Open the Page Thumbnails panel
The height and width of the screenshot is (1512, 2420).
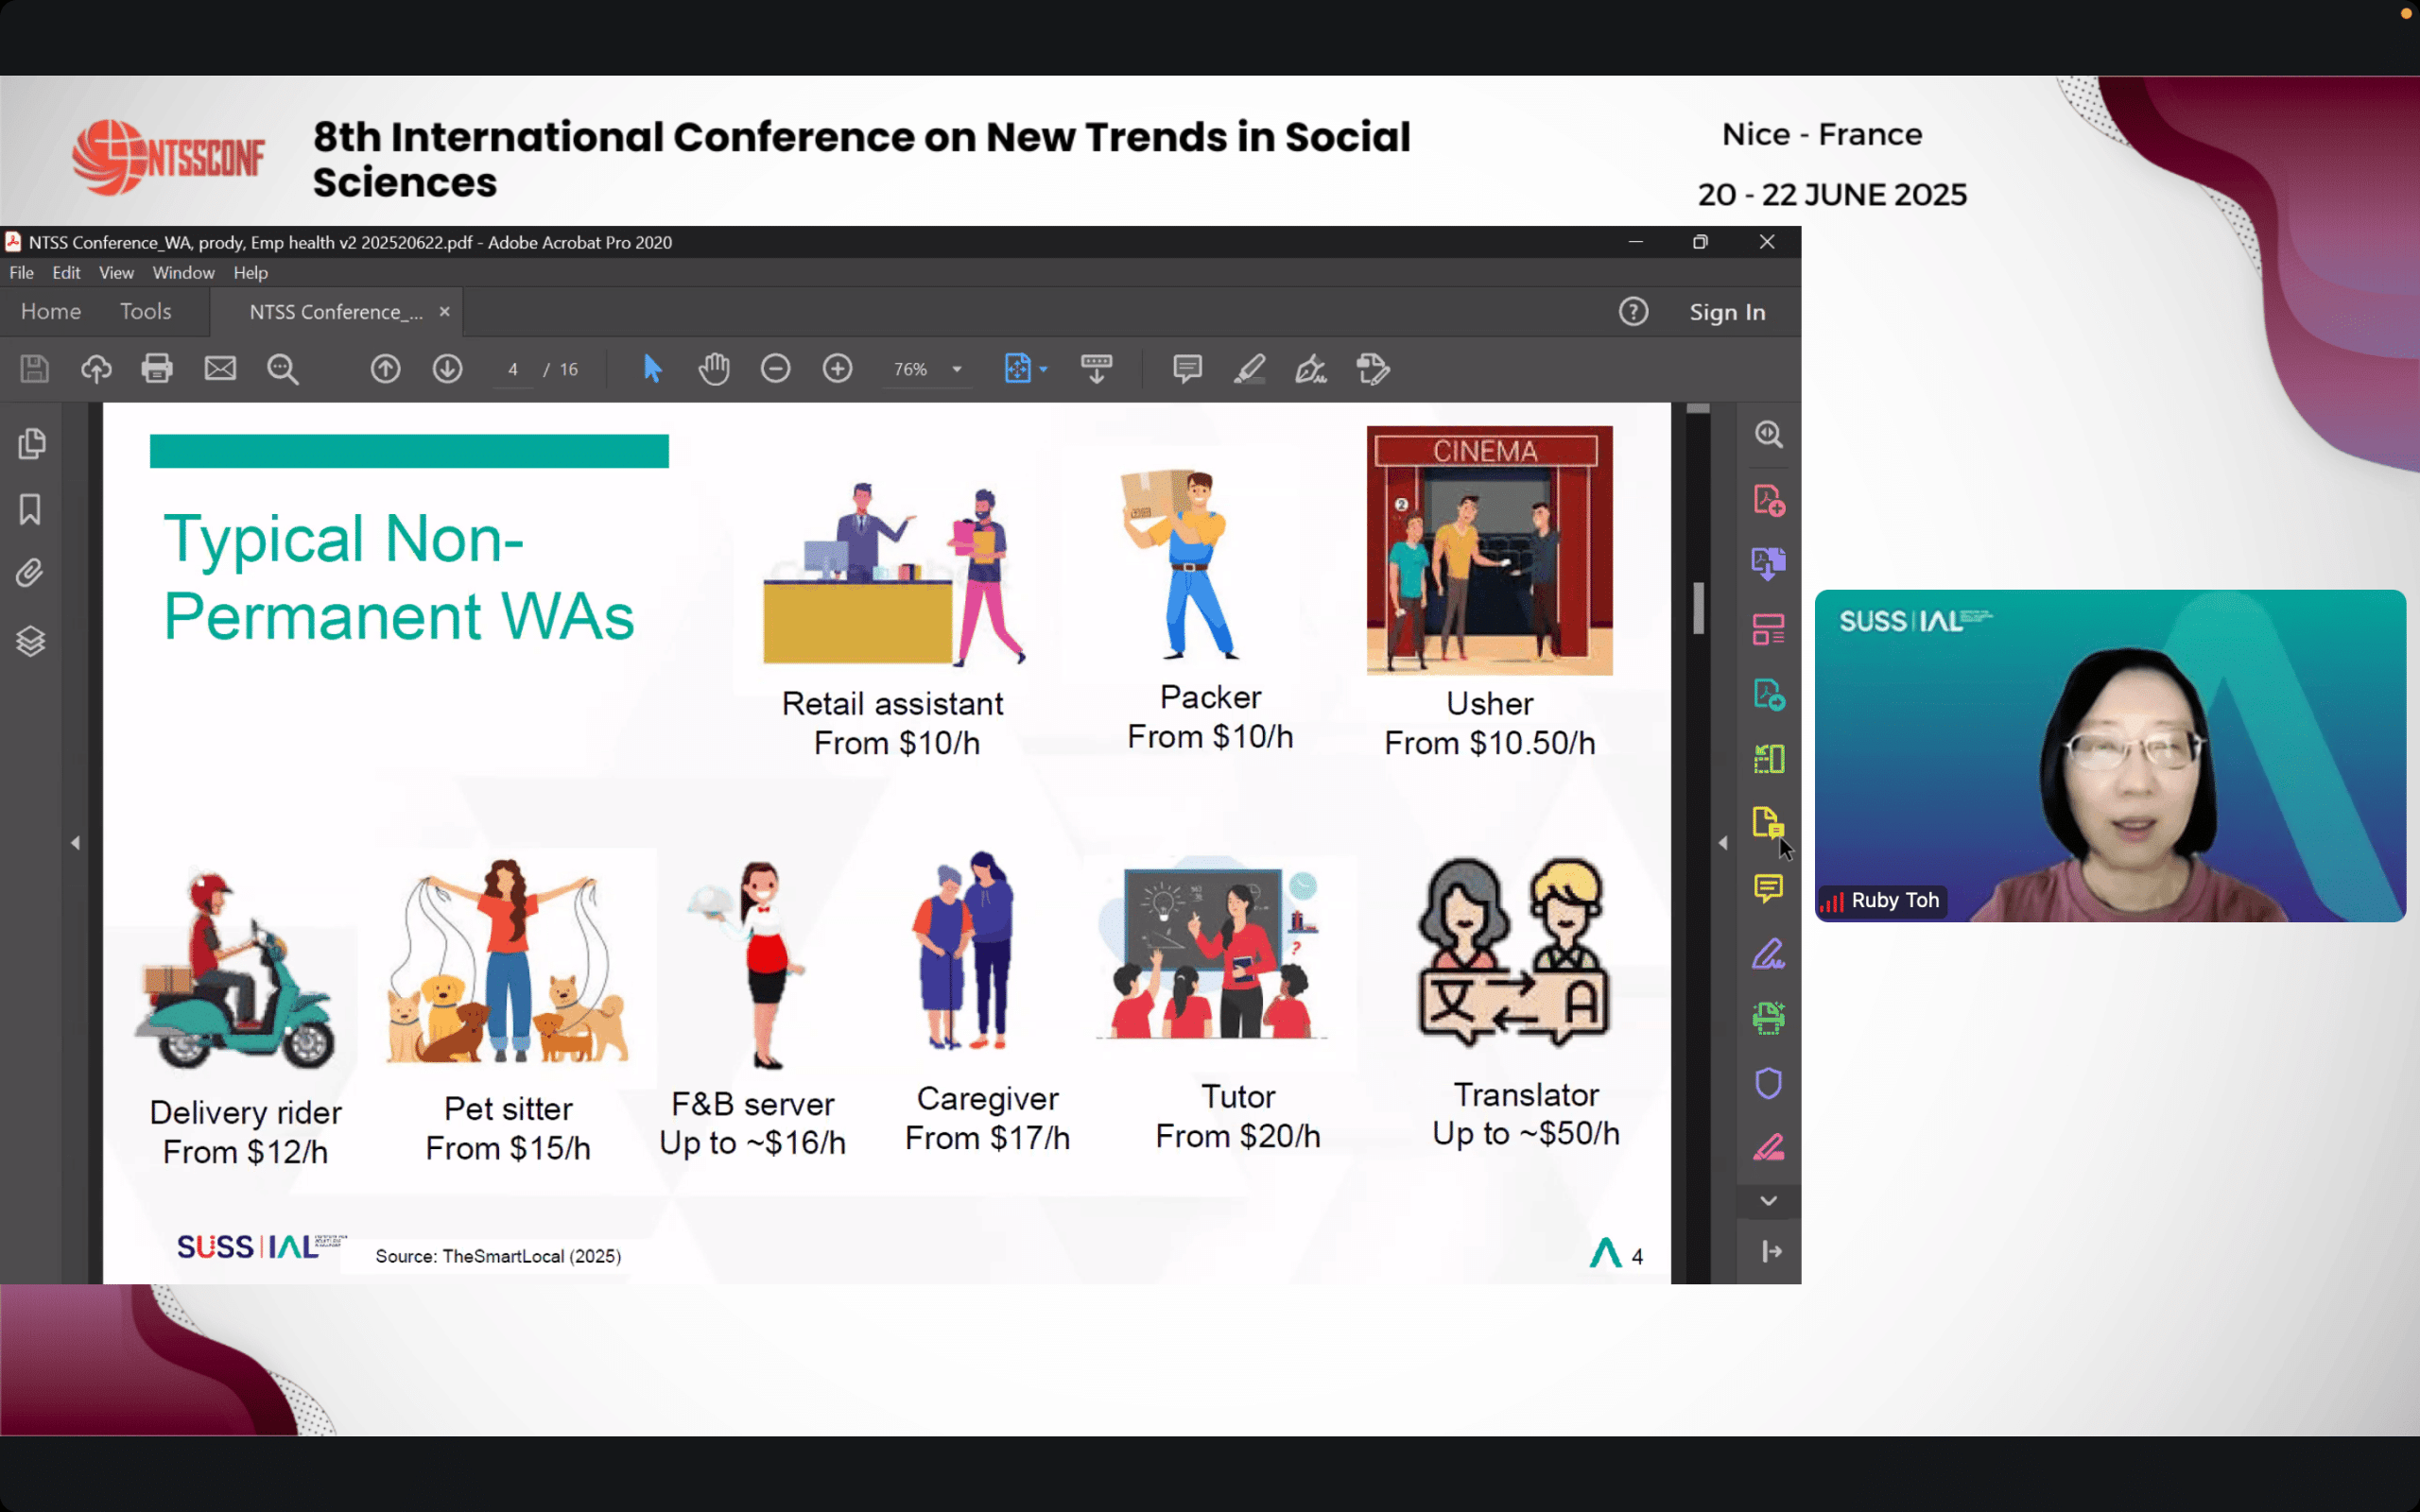coord(31,443)
